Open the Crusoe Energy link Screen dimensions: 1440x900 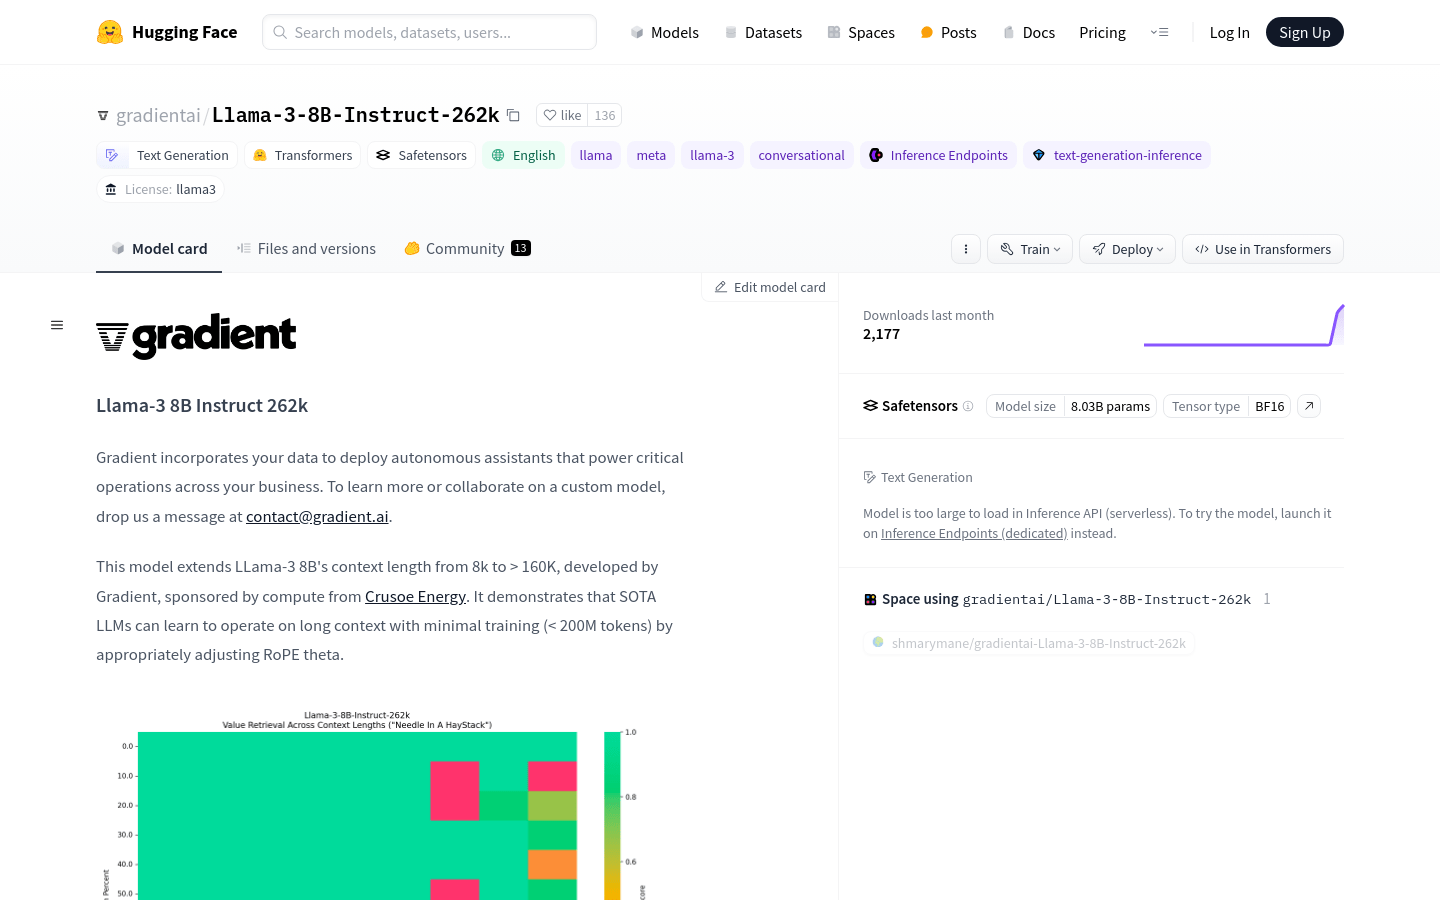coord(415,596)
